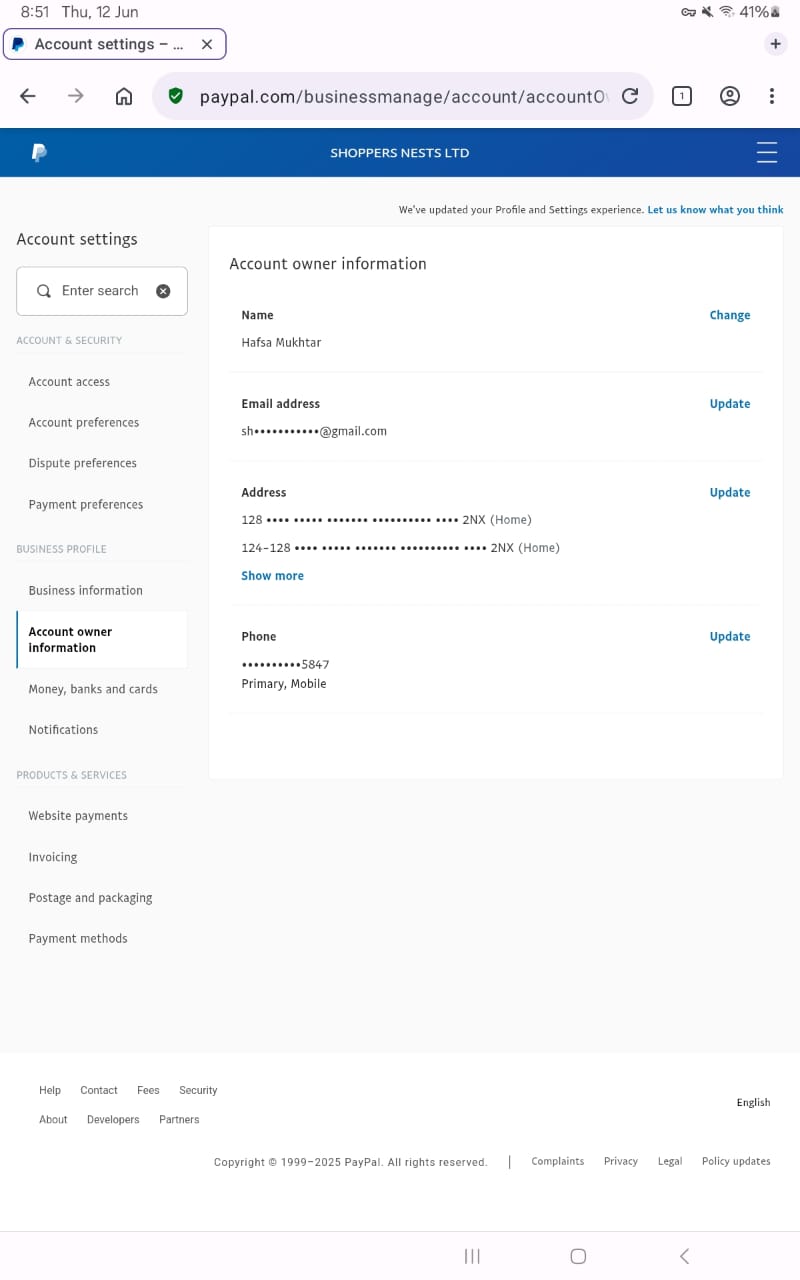Open the hamburger menu in PayPal header
Viewport: 800px width, 1280px height.
pyautogui.click(x=767, y=152)
